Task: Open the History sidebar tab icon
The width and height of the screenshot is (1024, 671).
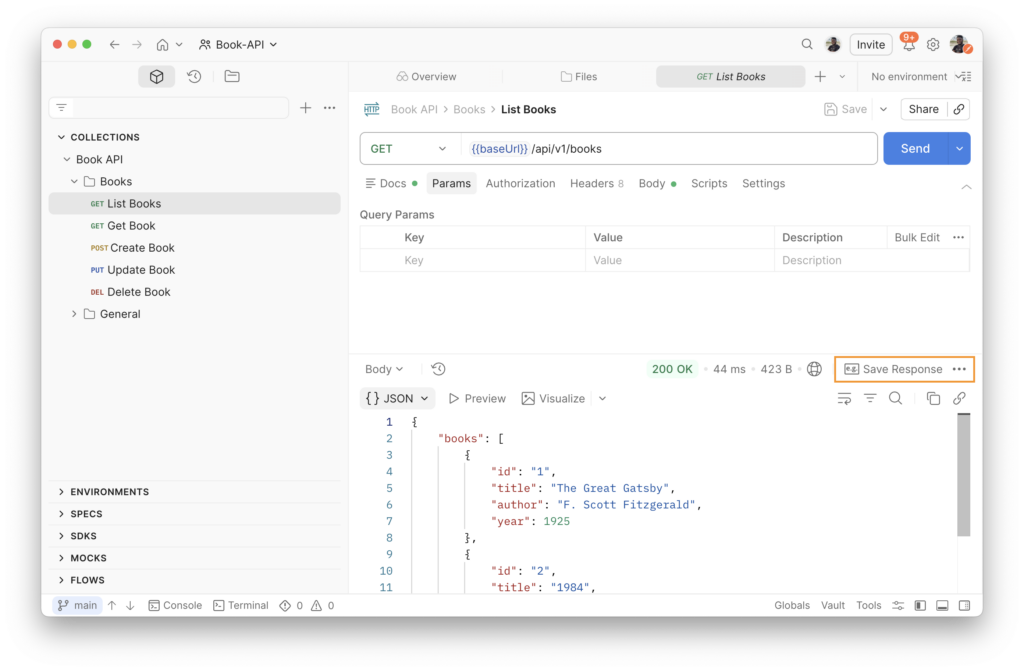Action: 194,76
